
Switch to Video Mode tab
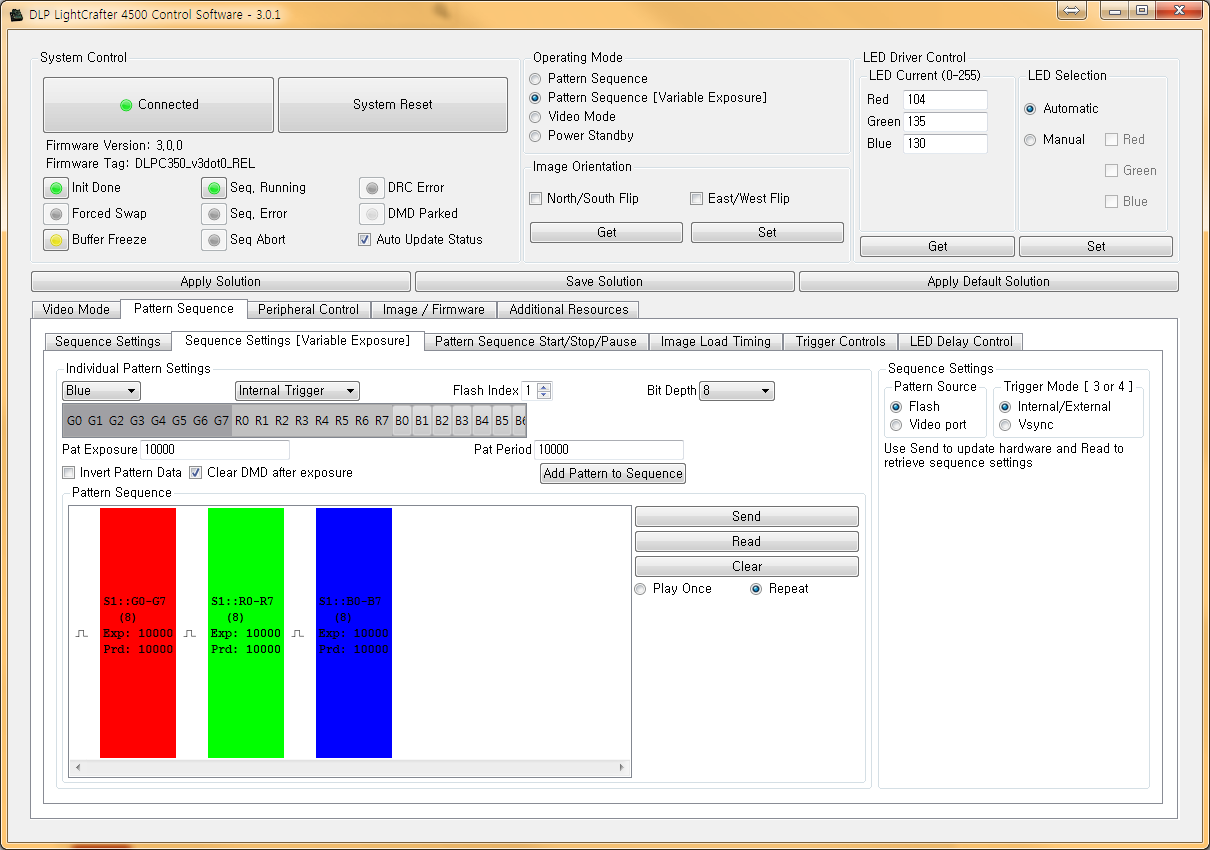point(76,310)
